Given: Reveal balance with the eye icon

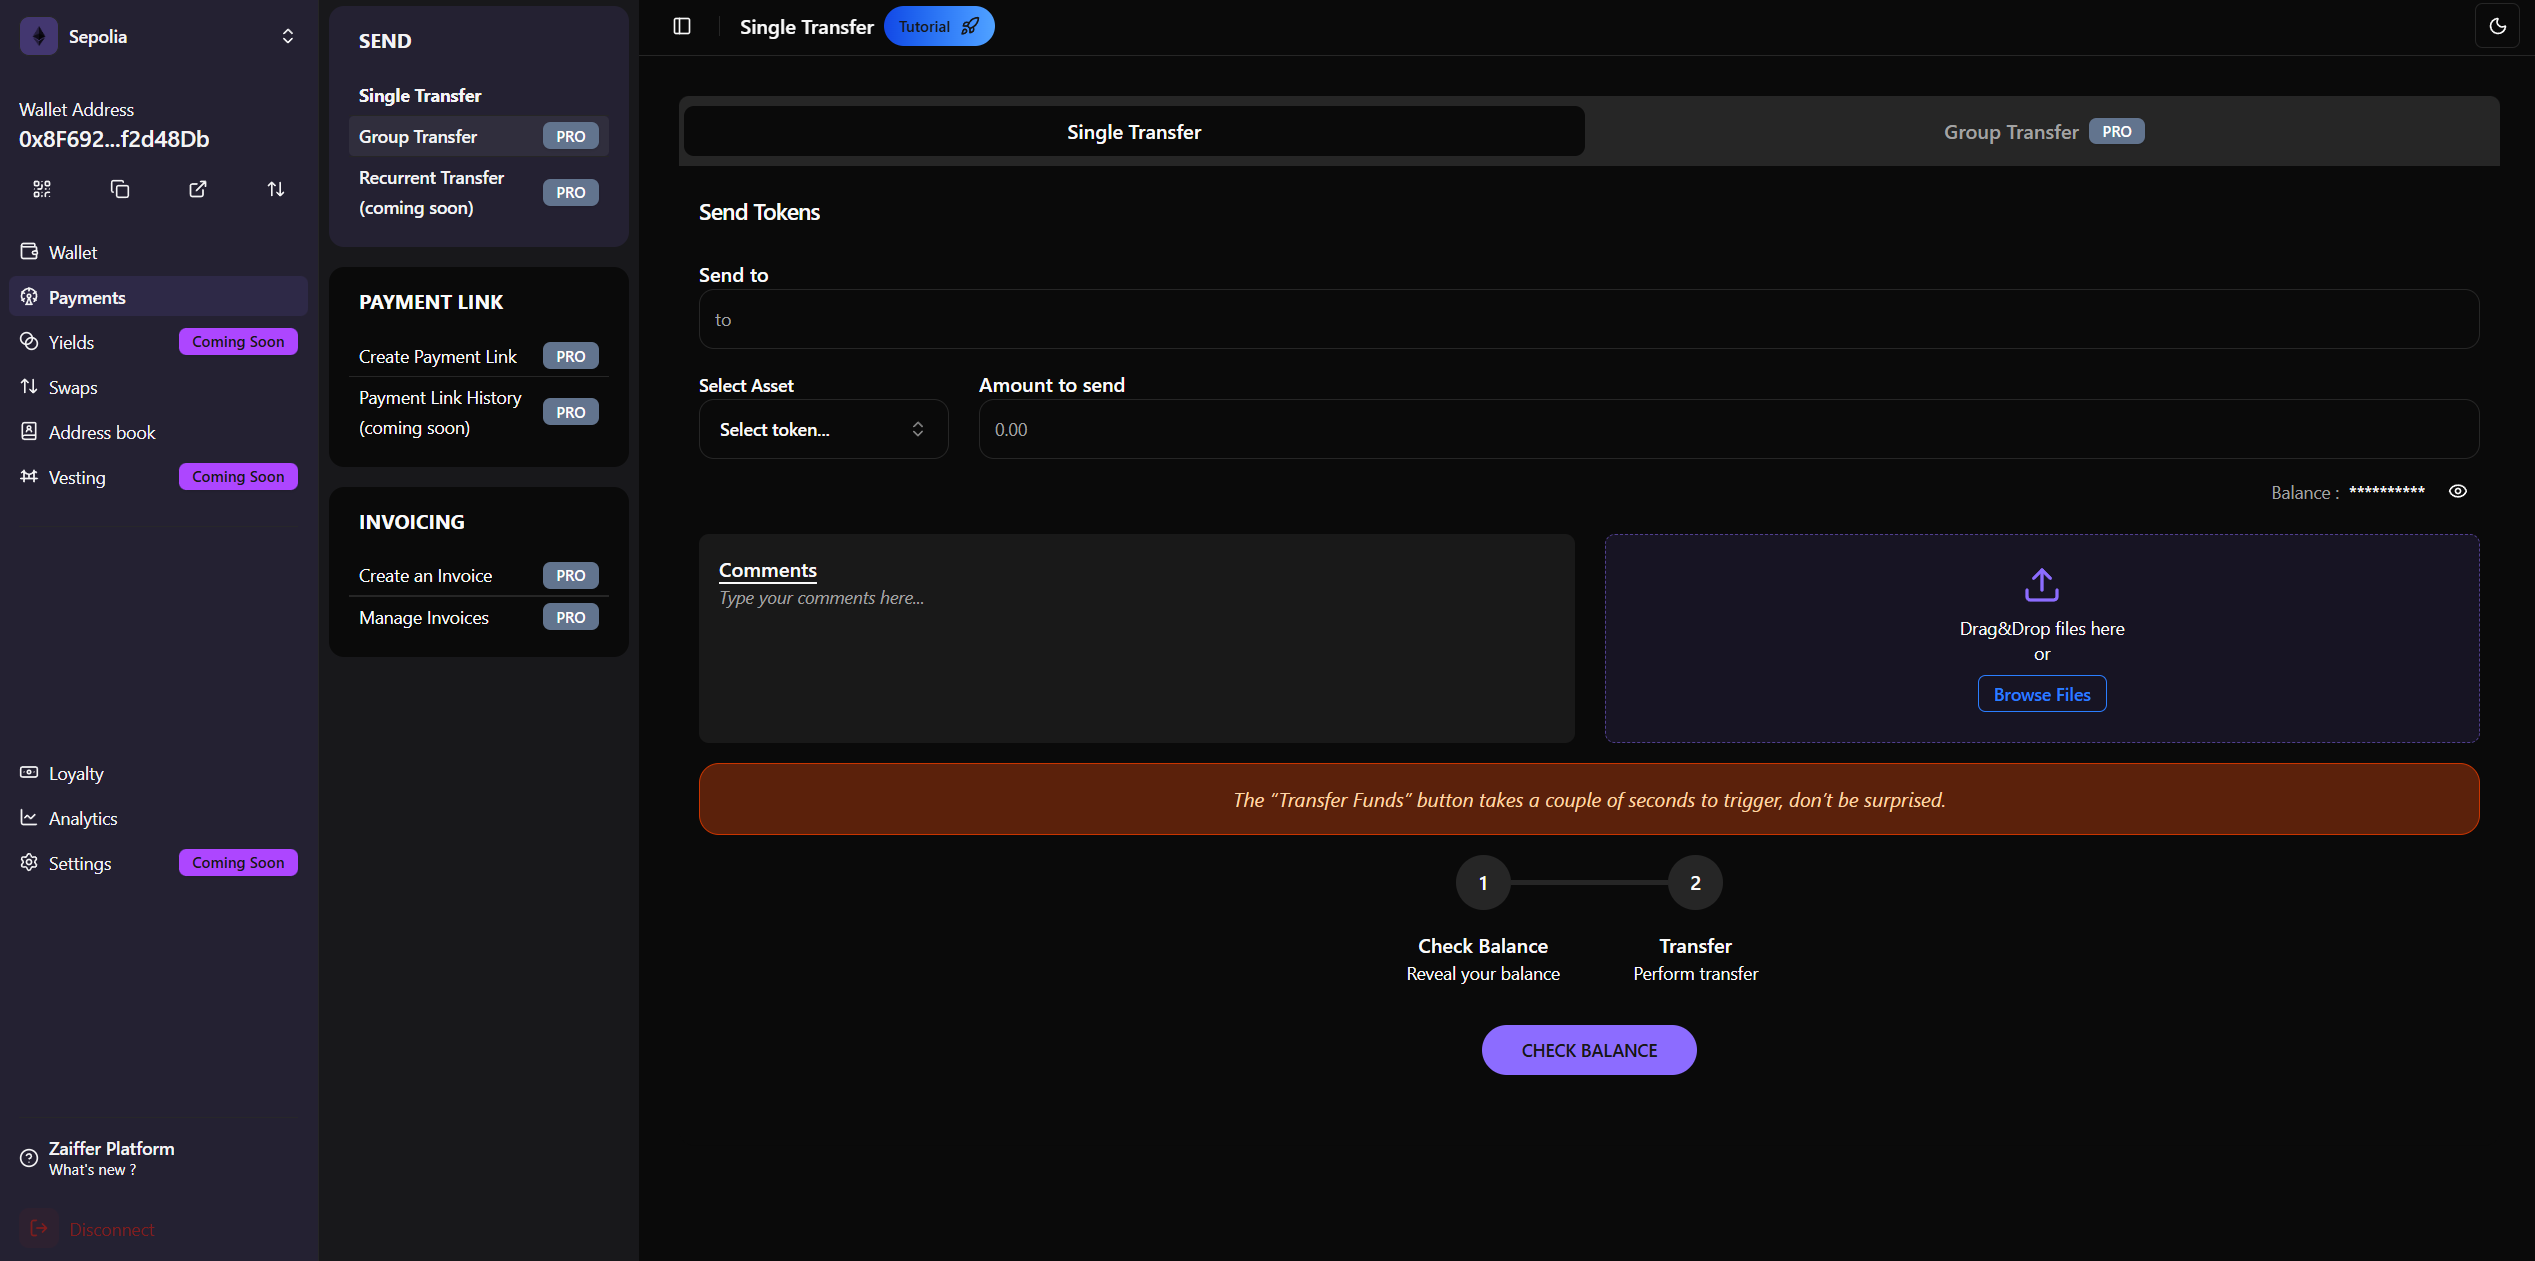Looking at the screenshot, I should point(2457,491).
